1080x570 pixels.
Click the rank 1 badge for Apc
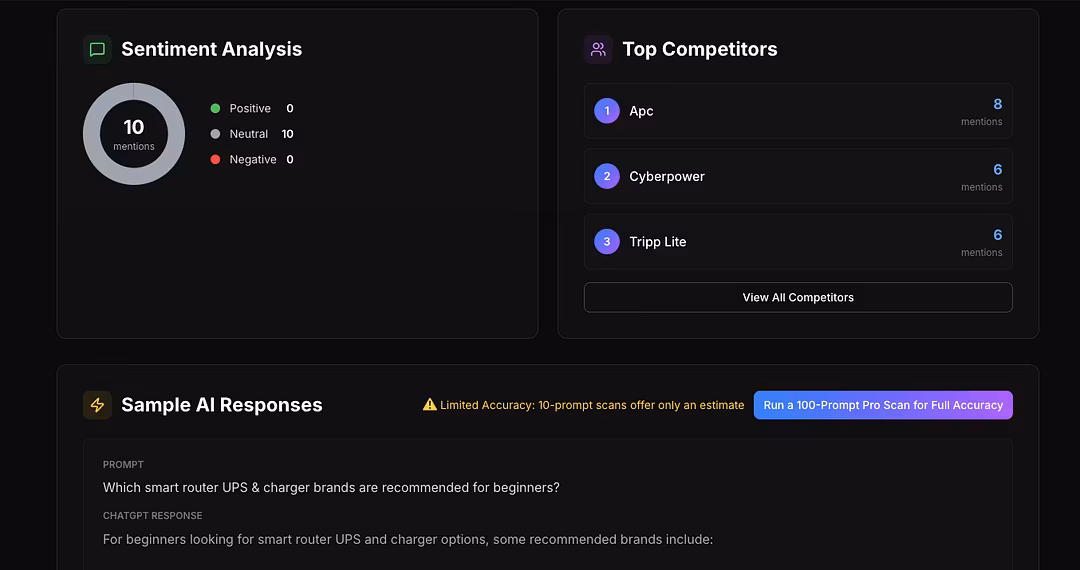click(x=607, y=111)
